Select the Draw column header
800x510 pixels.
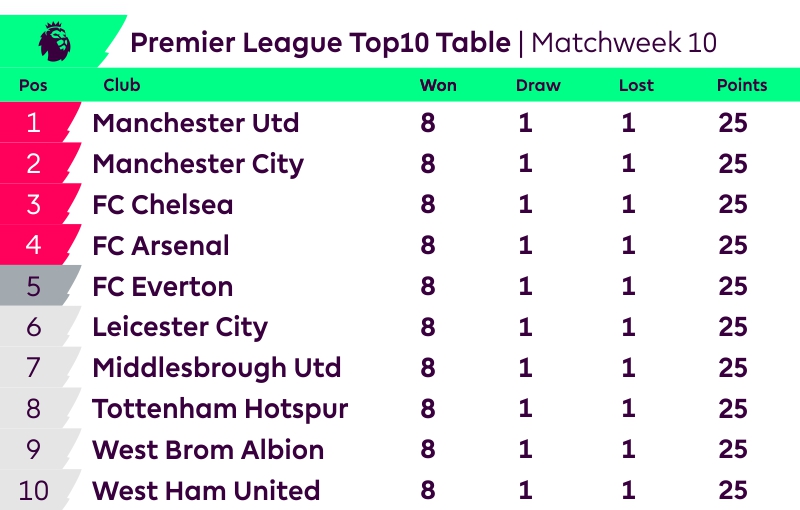tap(538, 85)
